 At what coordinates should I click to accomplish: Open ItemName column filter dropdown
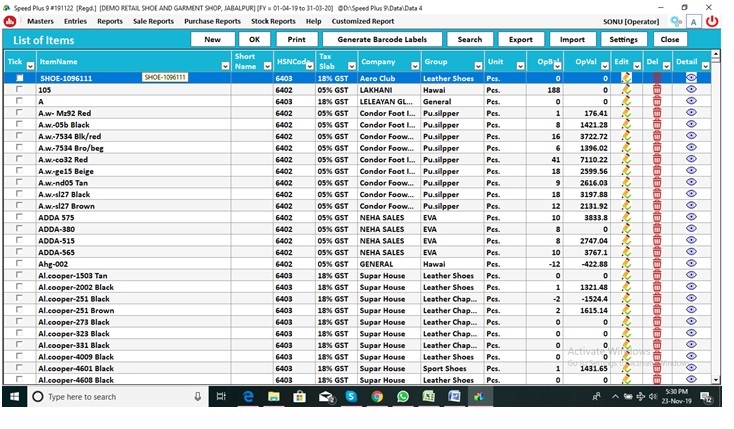(225, 66)
